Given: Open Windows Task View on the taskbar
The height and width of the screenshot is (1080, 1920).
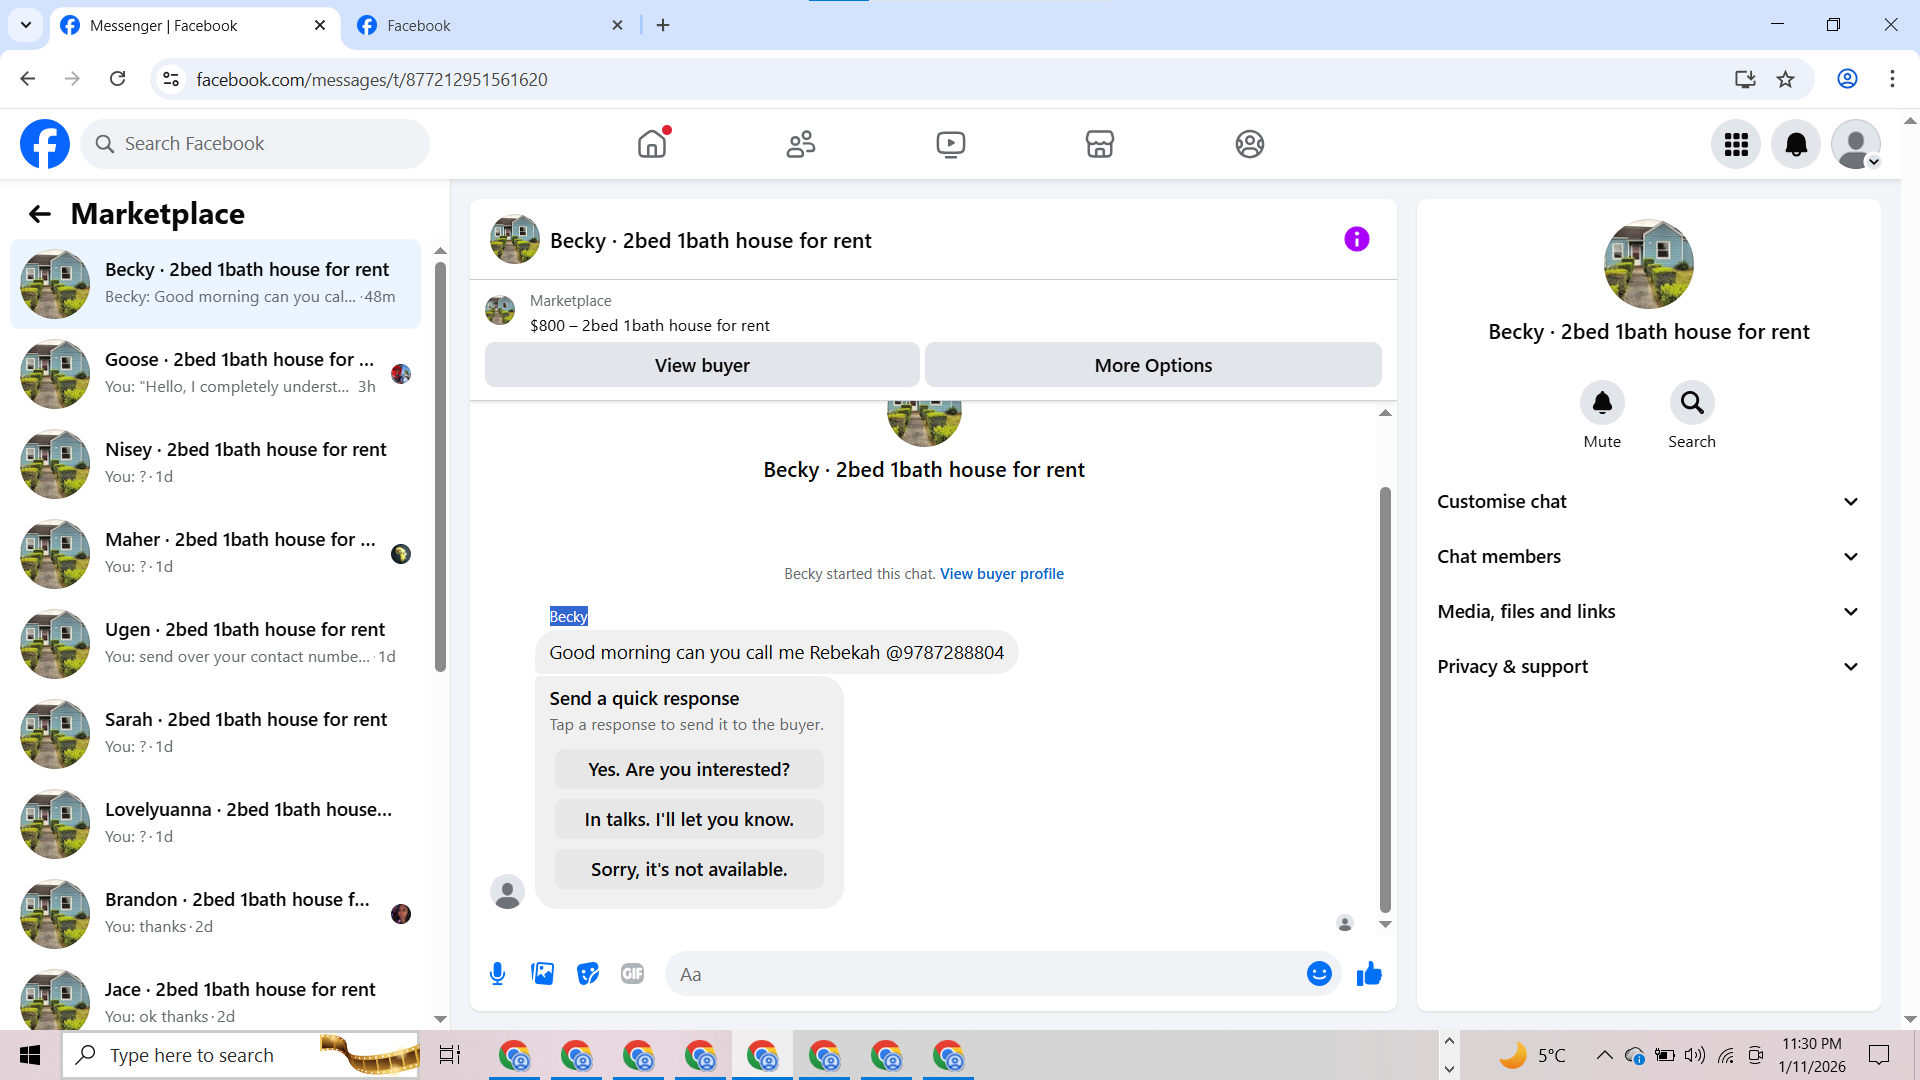Looking at the screenshot, I should coord(450,1055).
